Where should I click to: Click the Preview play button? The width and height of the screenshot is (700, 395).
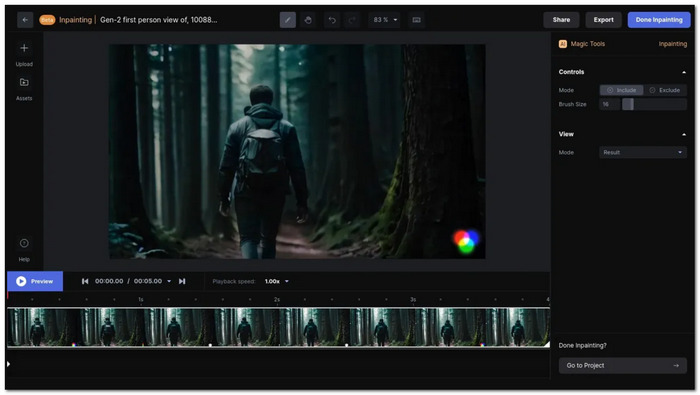click(35, 281)
